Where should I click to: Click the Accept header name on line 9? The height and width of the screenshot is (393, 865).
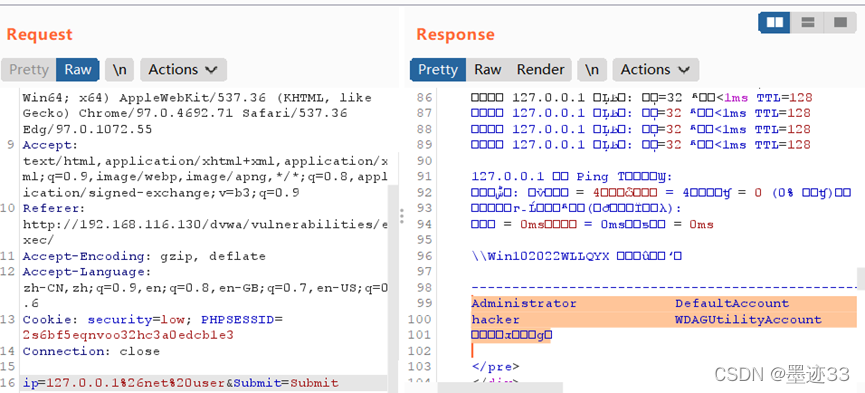coord(51,145)
